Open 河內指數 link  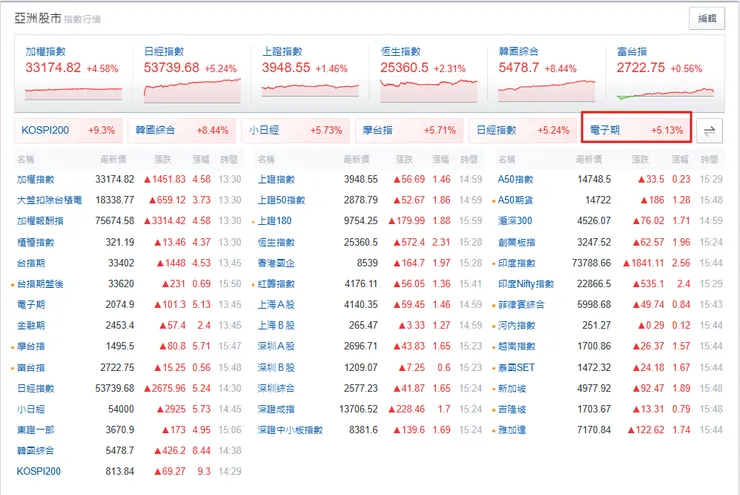click(517, 326)
